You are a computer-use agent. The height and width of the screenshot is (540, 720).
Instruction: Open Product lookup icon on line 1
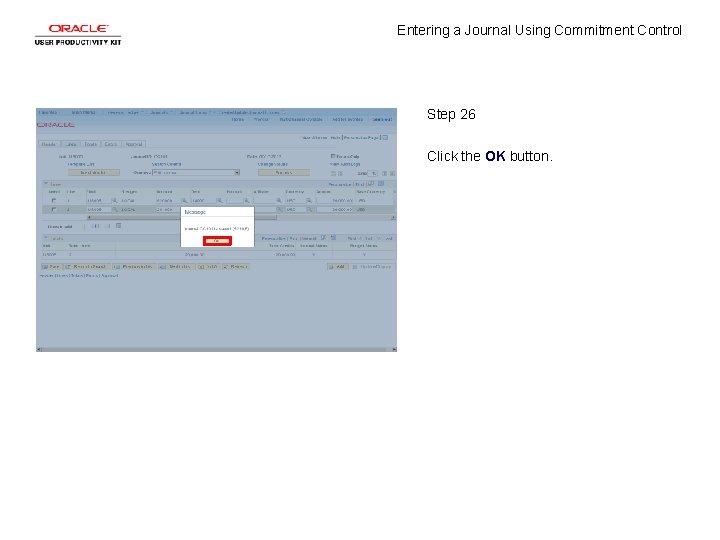click(247, 201)
